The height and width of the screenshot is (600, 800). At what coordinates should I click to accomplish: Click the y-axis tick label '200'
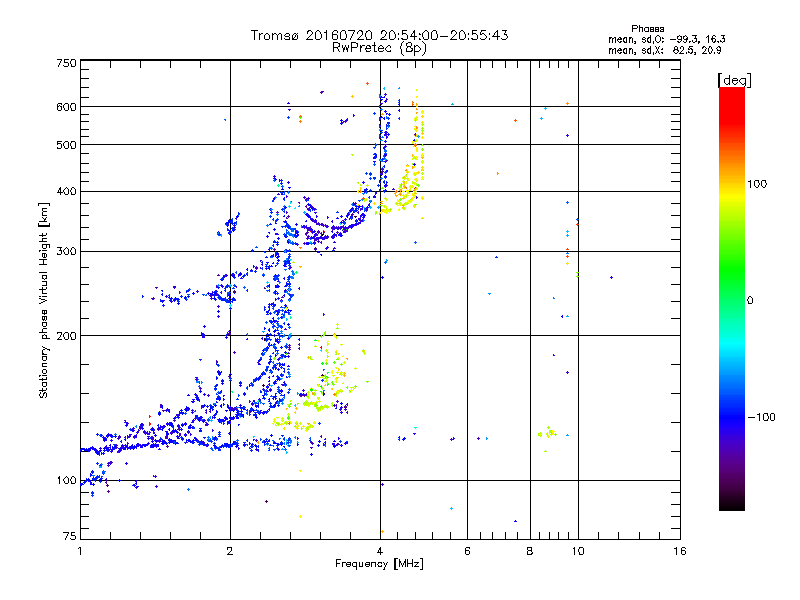click(x=66, y=336)
